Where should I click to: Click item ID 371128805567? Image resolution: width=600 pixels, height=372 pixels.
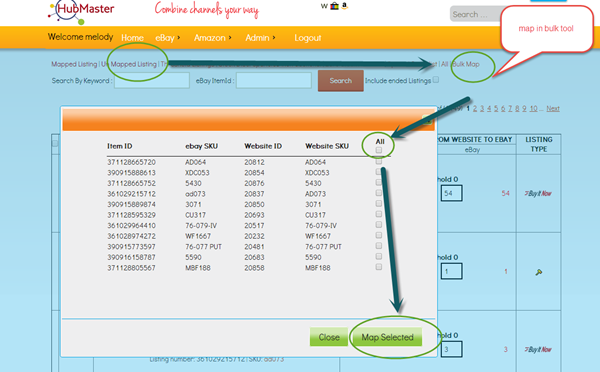[x=131, y=268]
